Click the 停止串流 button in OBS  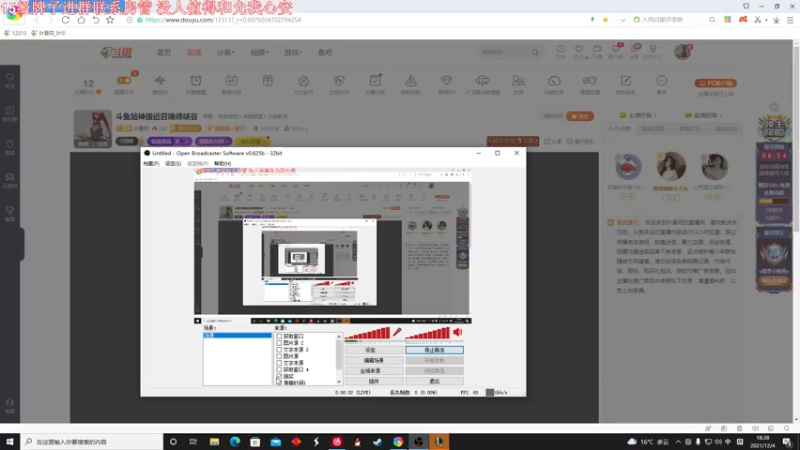tap(434, 350)
